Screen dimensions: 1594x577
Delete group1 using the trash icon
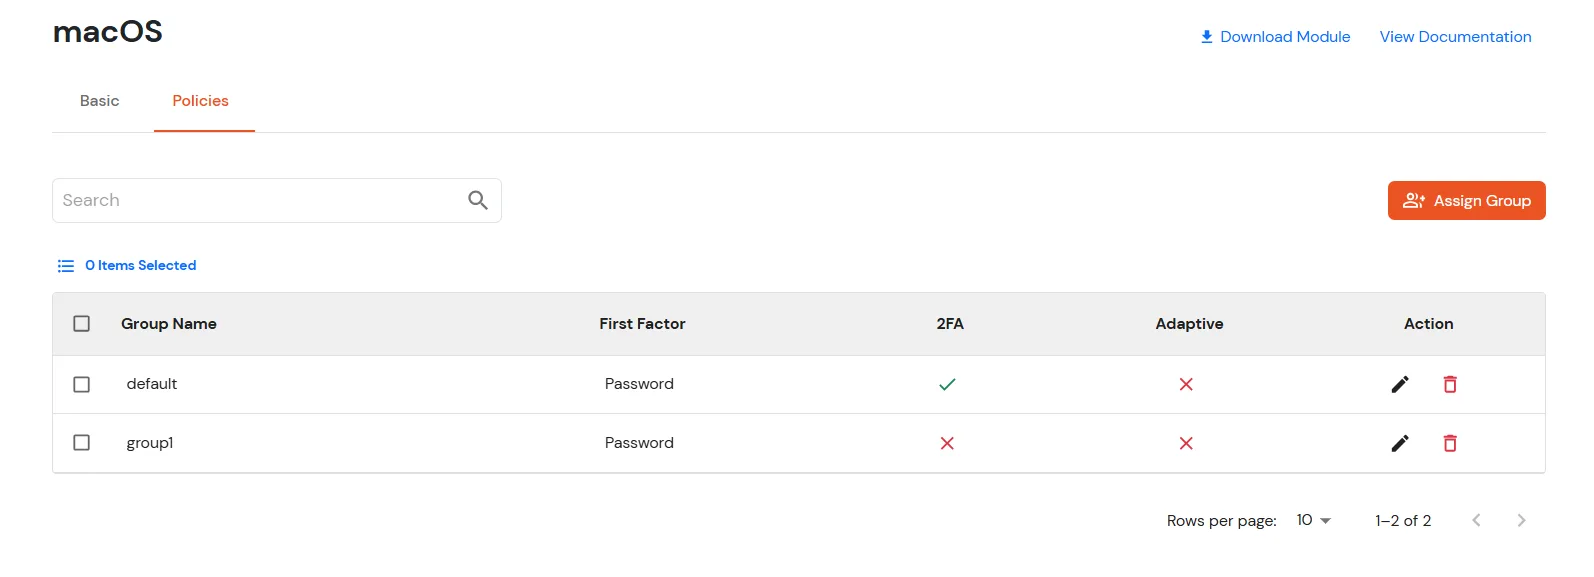click(x=1450, y=443)
